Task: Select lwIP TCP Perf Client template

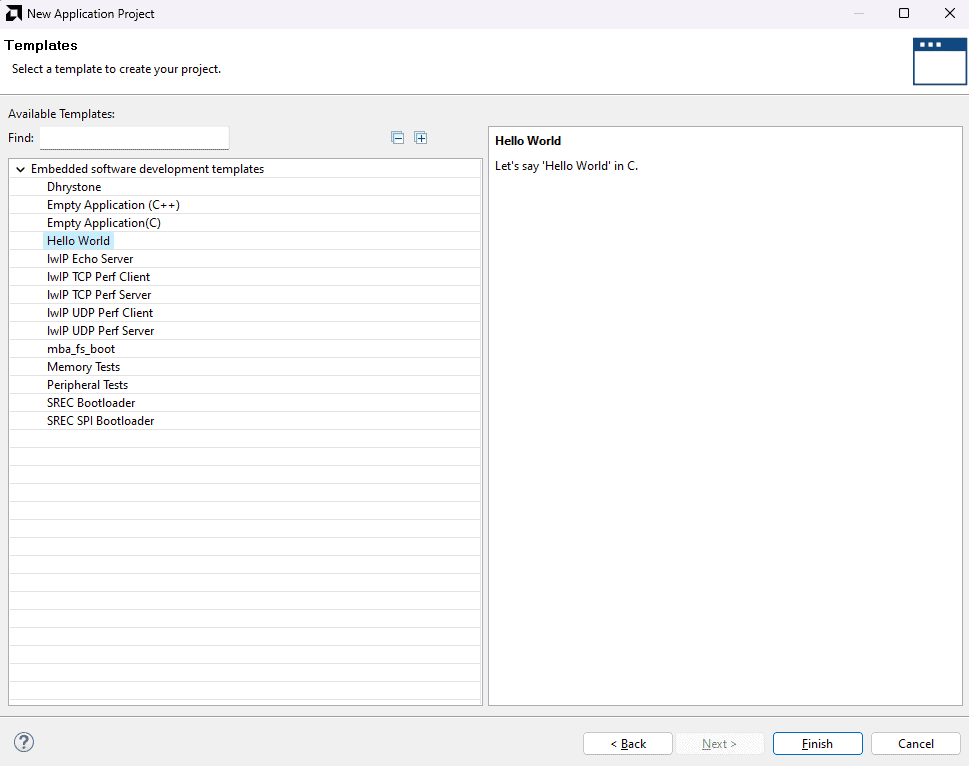Action: click(x=98, y=277)
